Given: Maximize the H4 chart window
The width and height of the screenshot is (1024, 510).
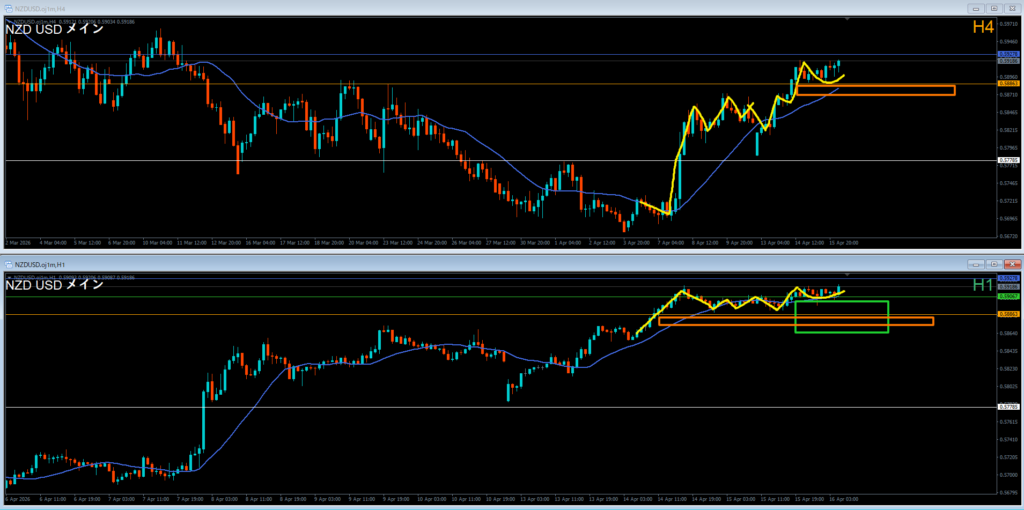Looking at the screenshot, I should (993, 7).
